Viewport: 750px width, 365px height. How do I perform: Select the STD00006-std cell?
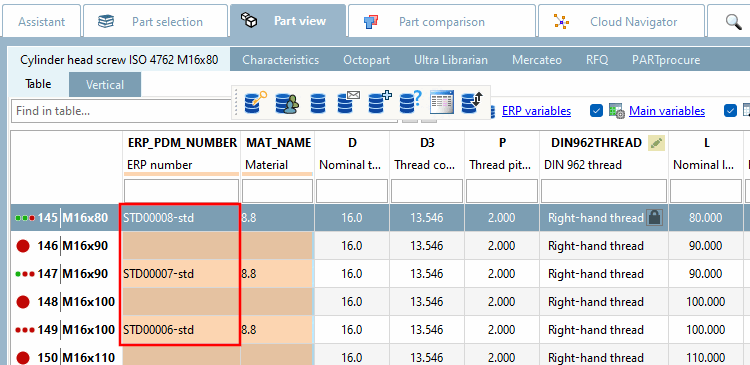pos(181,330)
